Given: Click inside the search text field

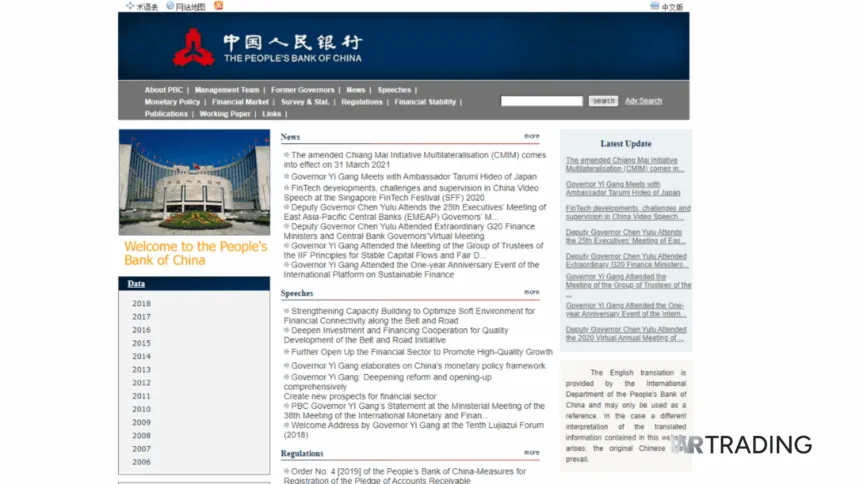Looking at the screenshot, I should tap(541, 101).
